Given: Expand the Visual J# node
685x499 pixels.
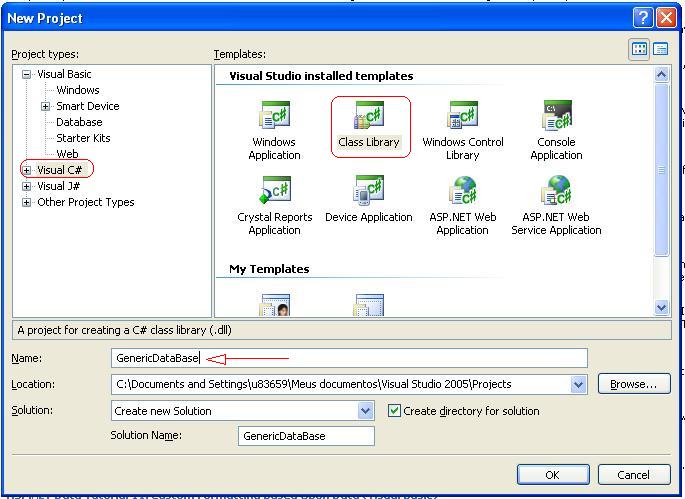Looking at the screenshot, I should coord(27,186).
